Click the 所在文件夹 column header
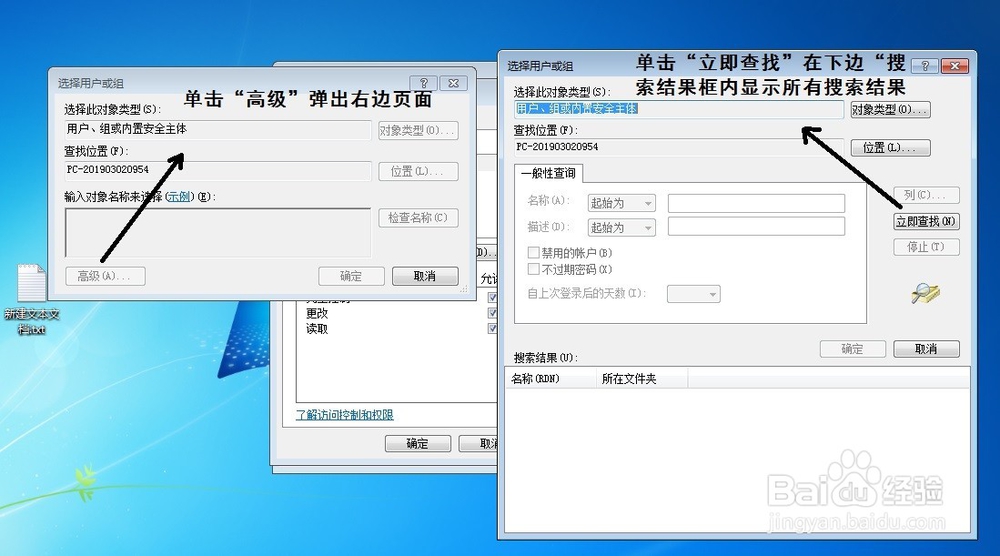 (642, 379)
